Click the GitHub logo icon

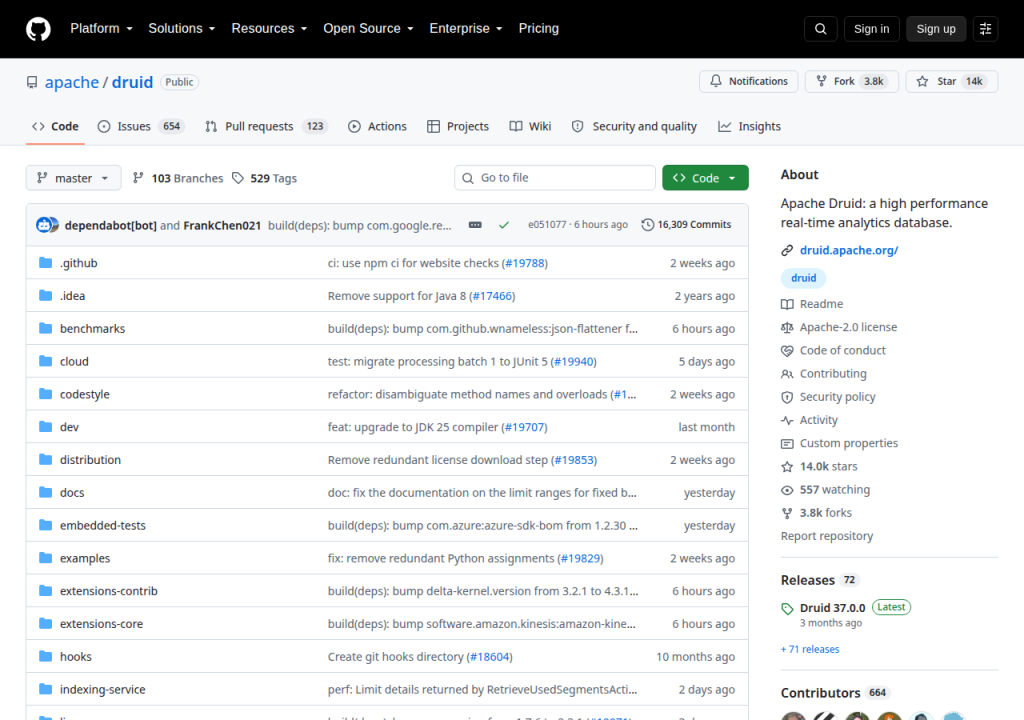[x=38, y=29]
